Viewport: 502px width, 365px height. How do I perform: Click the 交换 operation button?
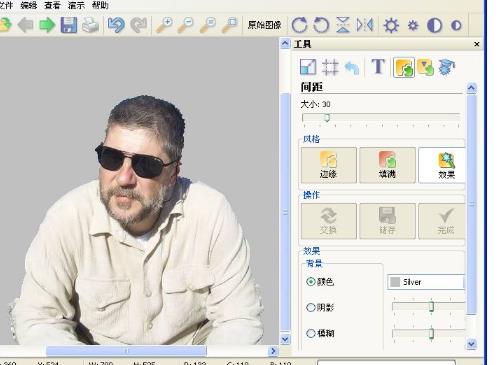click(x=328, y=221)
